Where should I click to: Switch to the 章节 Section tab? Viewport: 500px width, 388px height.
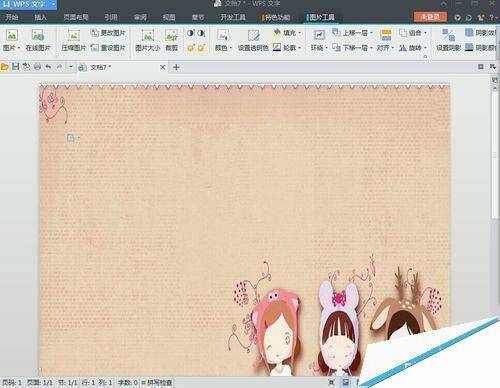[198, 17]
